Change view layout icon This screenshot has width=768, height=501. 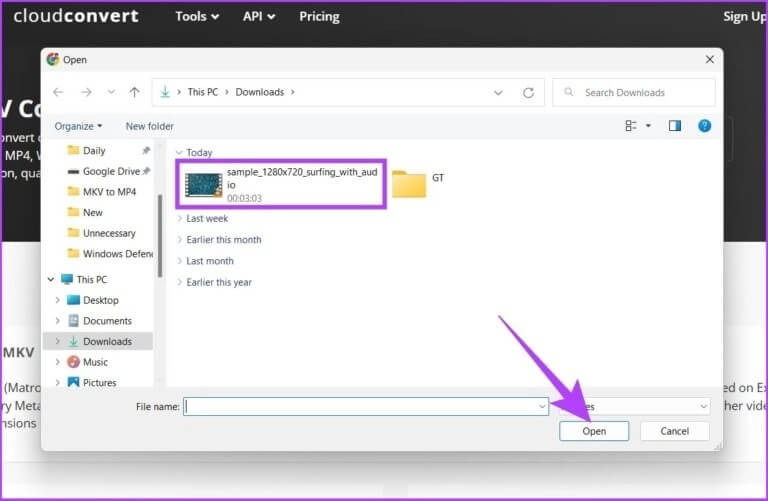pos(631,126)
